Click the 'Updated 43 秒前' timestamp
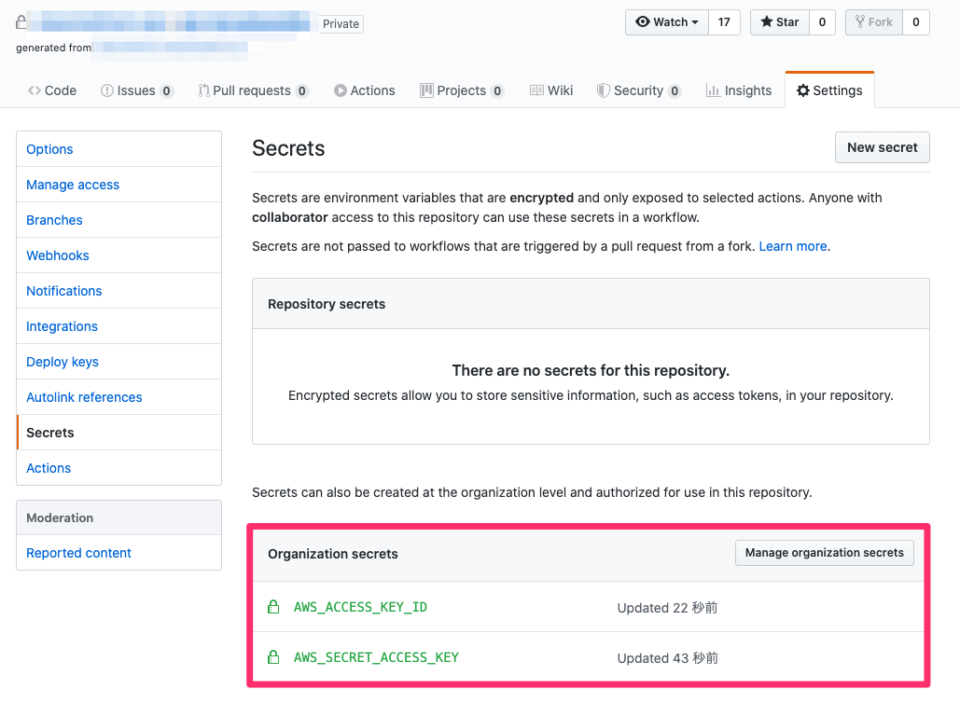 pyautogui.click(x=667, y=658)
